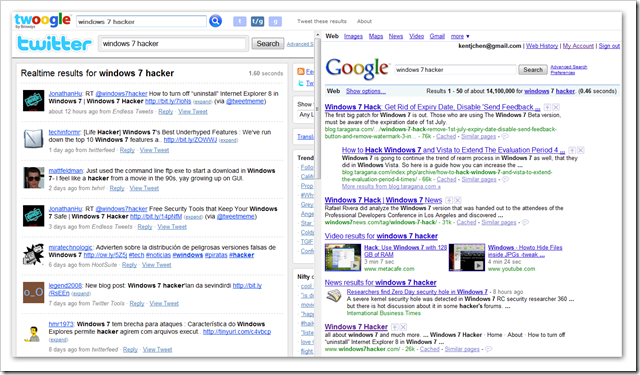Sign out of the Google account
Image resolution: width=640 pixels, height=375 pixels.
pyautogui.click(x=609, y=46)
